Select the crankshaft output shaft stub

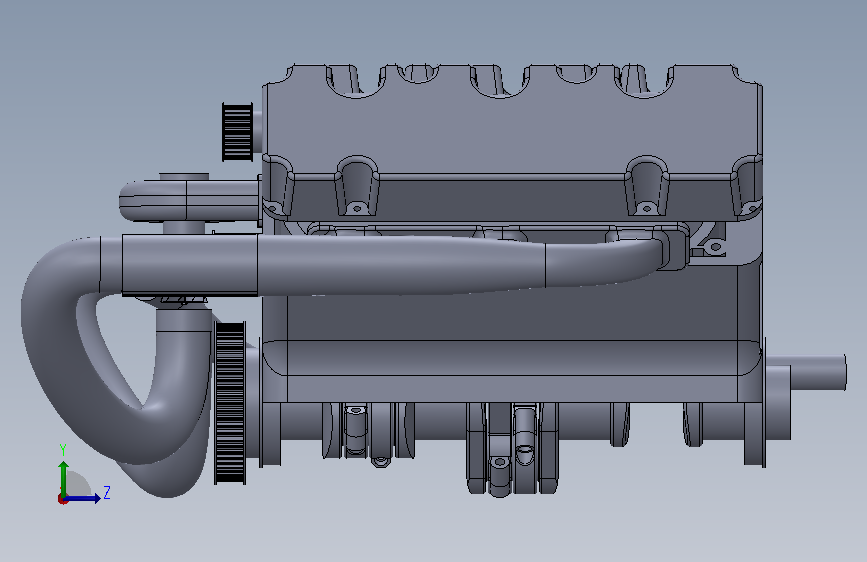tap(817, 372)
